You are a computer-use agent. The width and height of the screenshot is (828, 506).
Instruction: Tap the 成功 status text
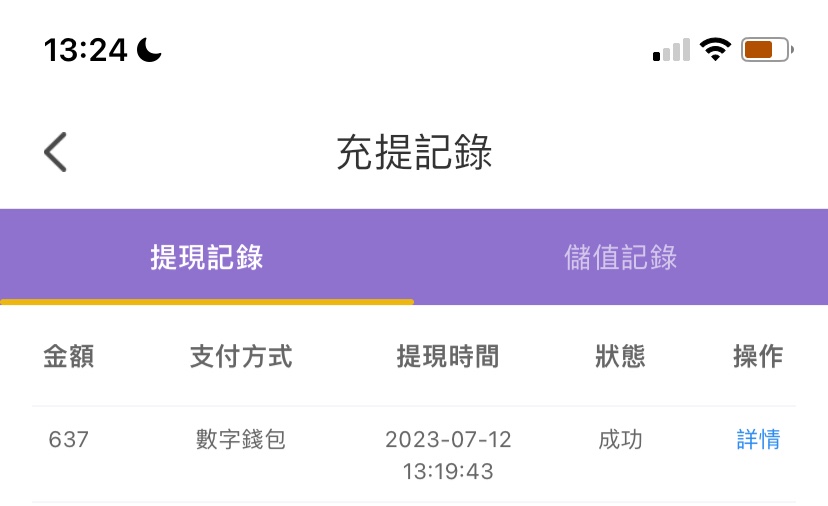click(620, 439)
